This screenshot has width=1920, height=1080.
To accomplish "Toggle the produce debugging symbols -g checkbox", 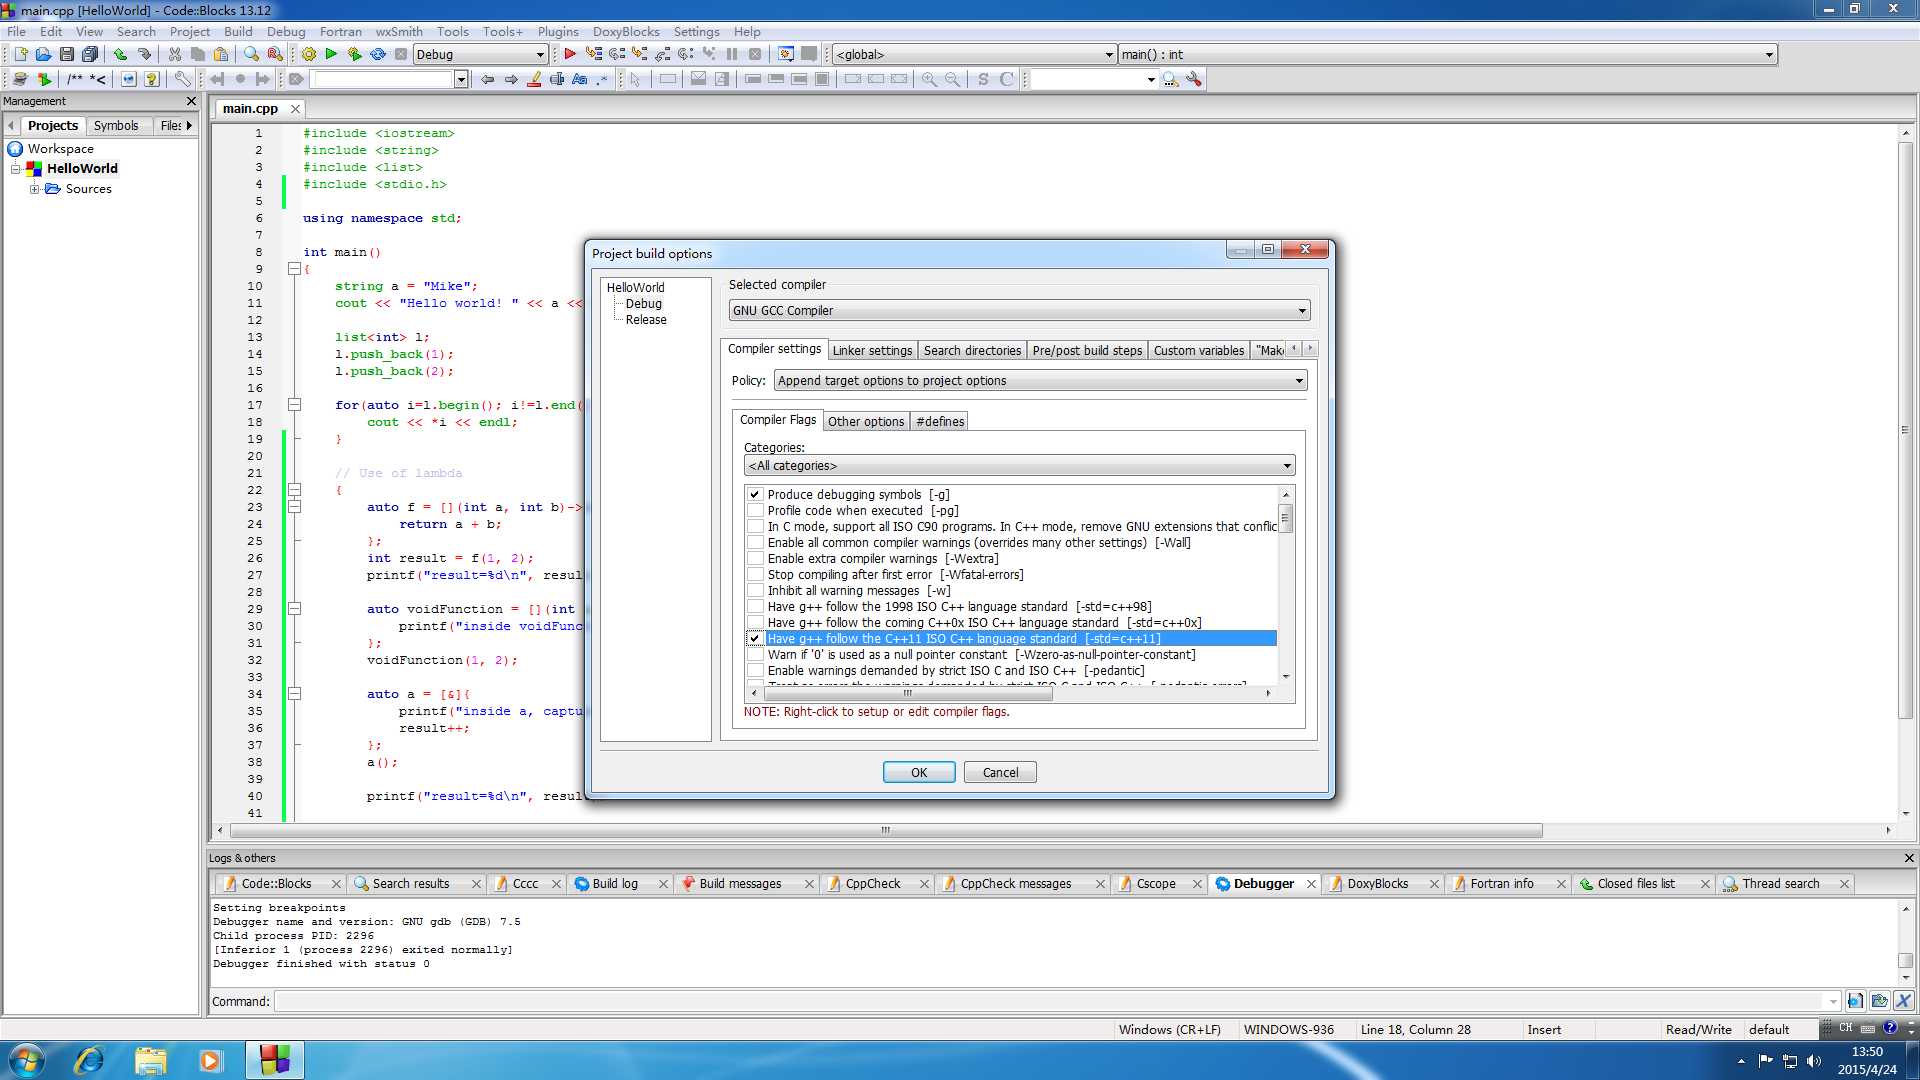I will point(753,493).
